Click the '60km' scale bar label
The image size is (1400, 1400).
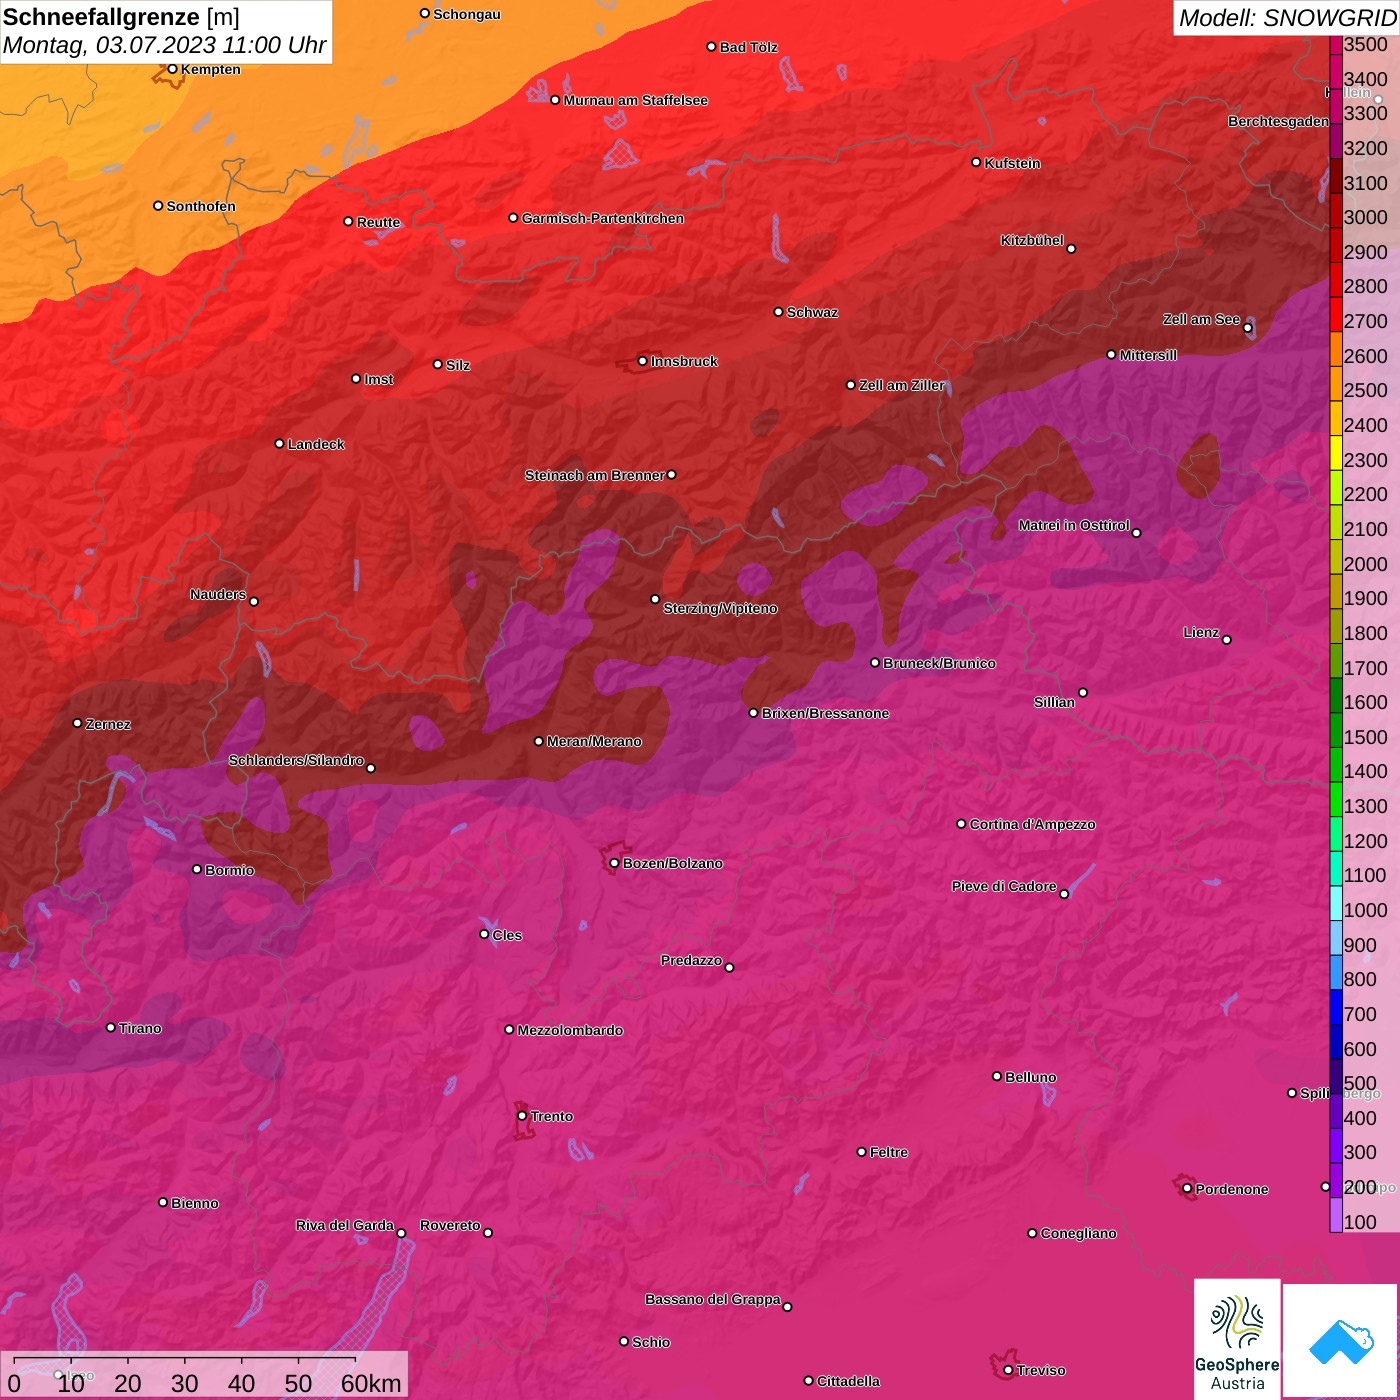point(371,1383)
